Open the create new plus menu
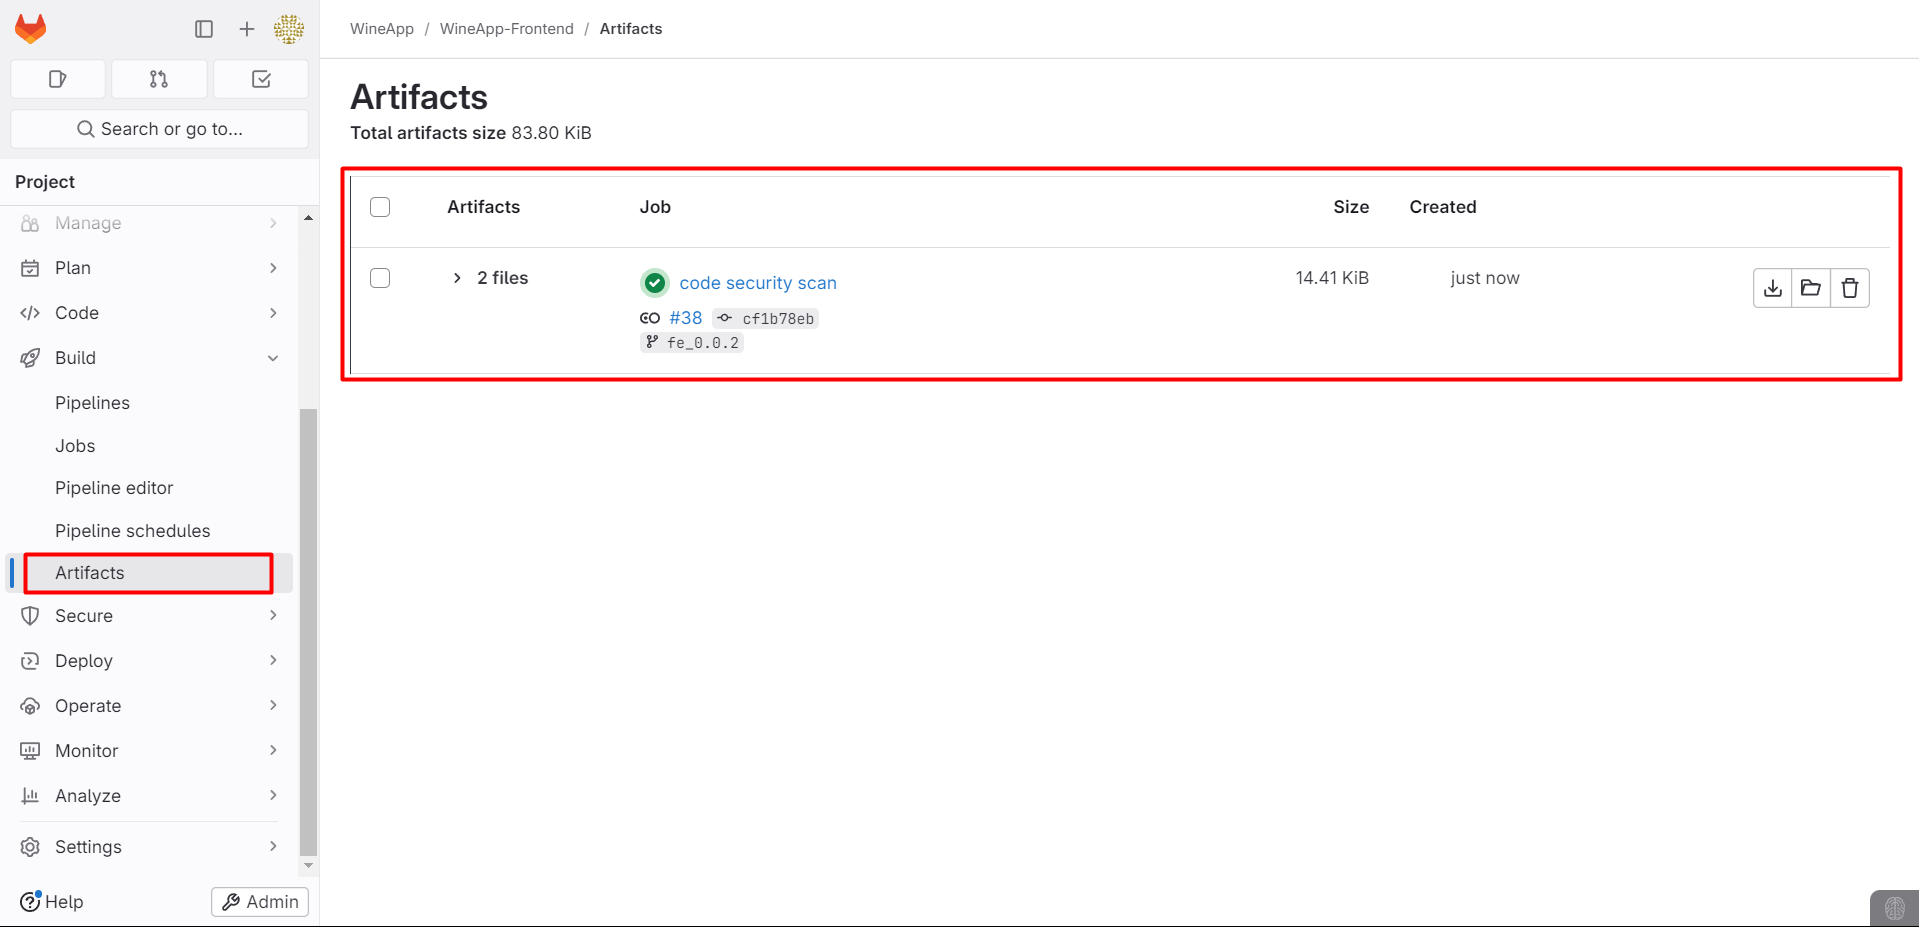 (x=247, y=29)
